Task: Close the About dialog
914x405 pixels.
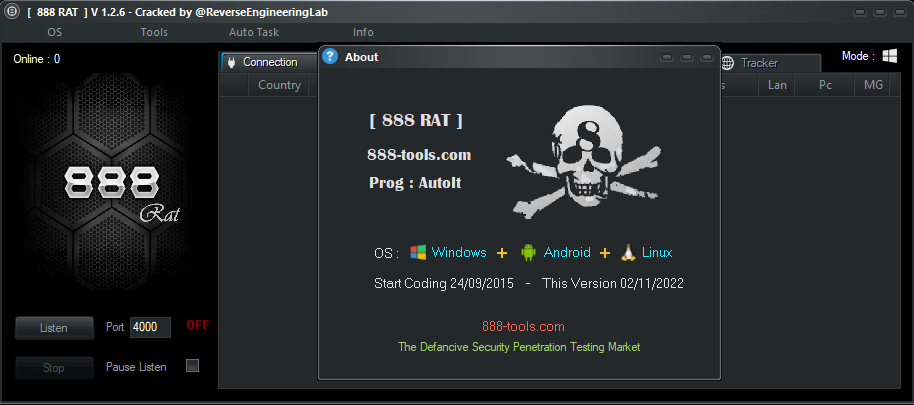Action: click(706, 57)
